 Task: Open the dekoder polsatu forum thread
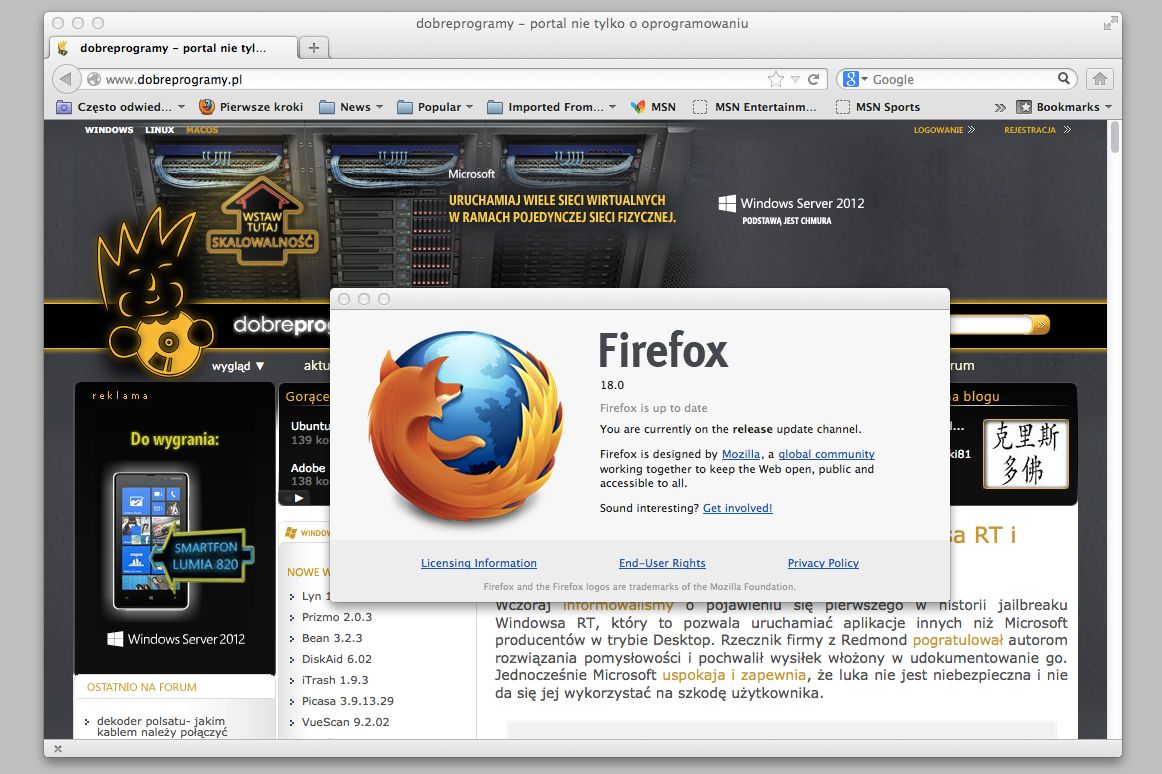tap(162, 727)
